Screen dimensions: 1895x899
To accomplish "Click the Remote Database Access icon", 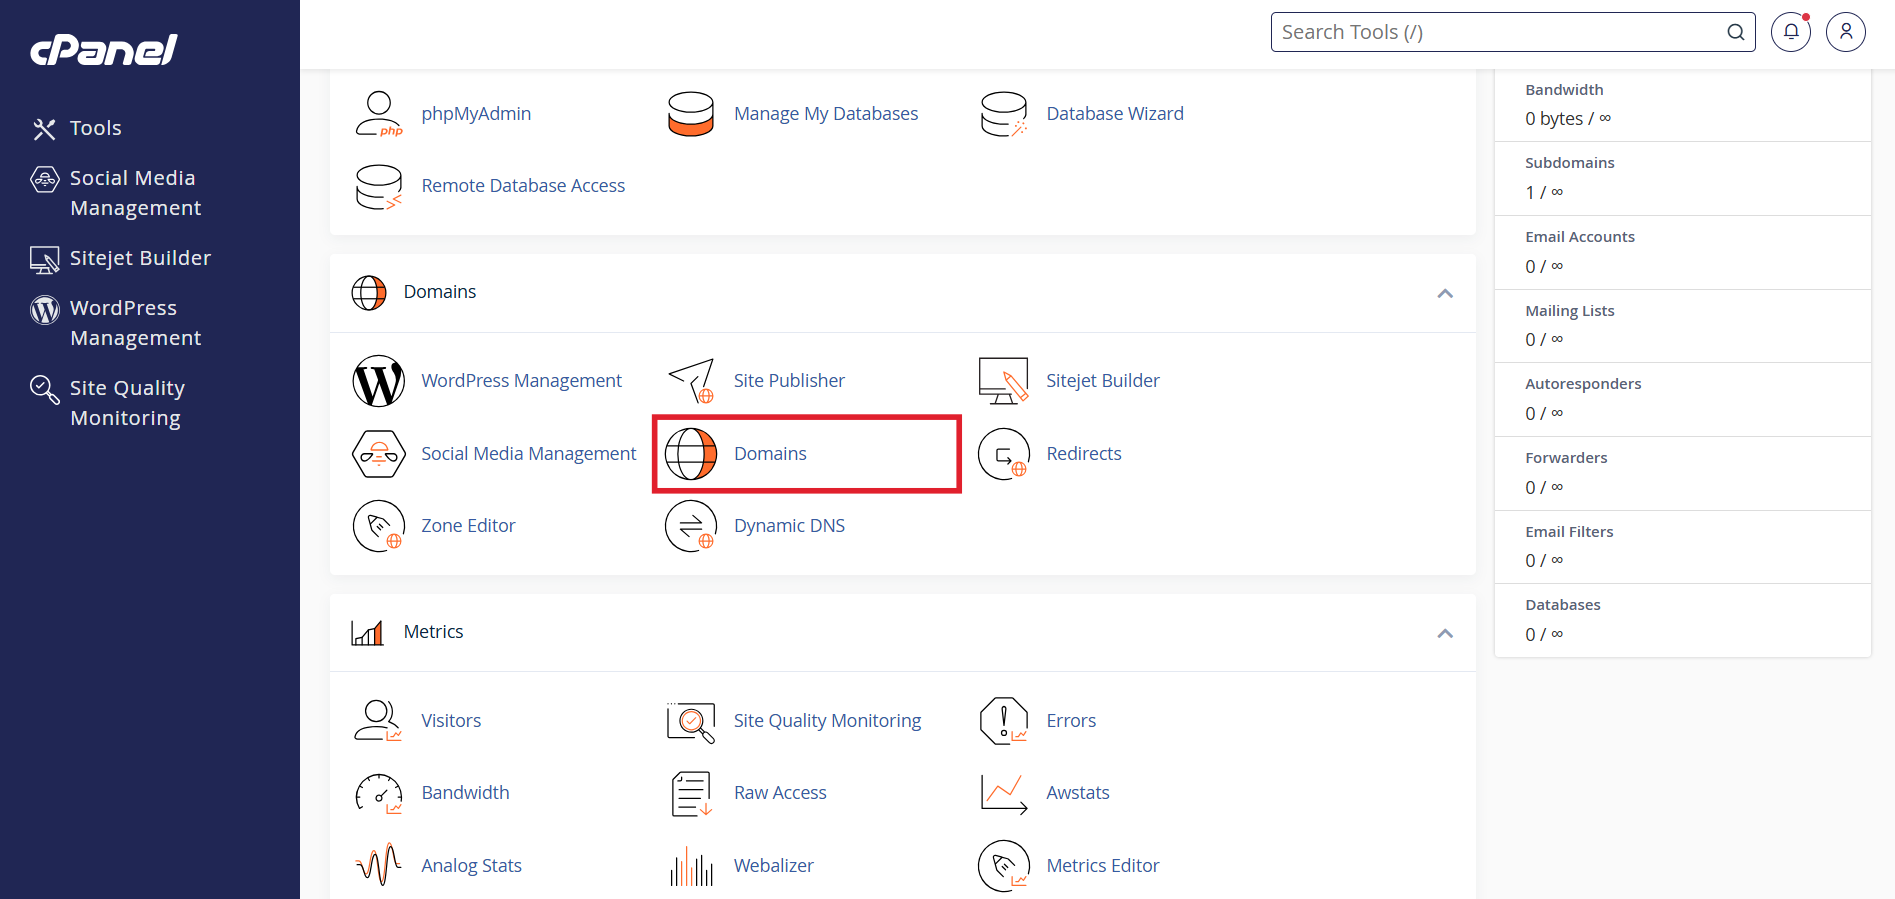I will 379,186.
